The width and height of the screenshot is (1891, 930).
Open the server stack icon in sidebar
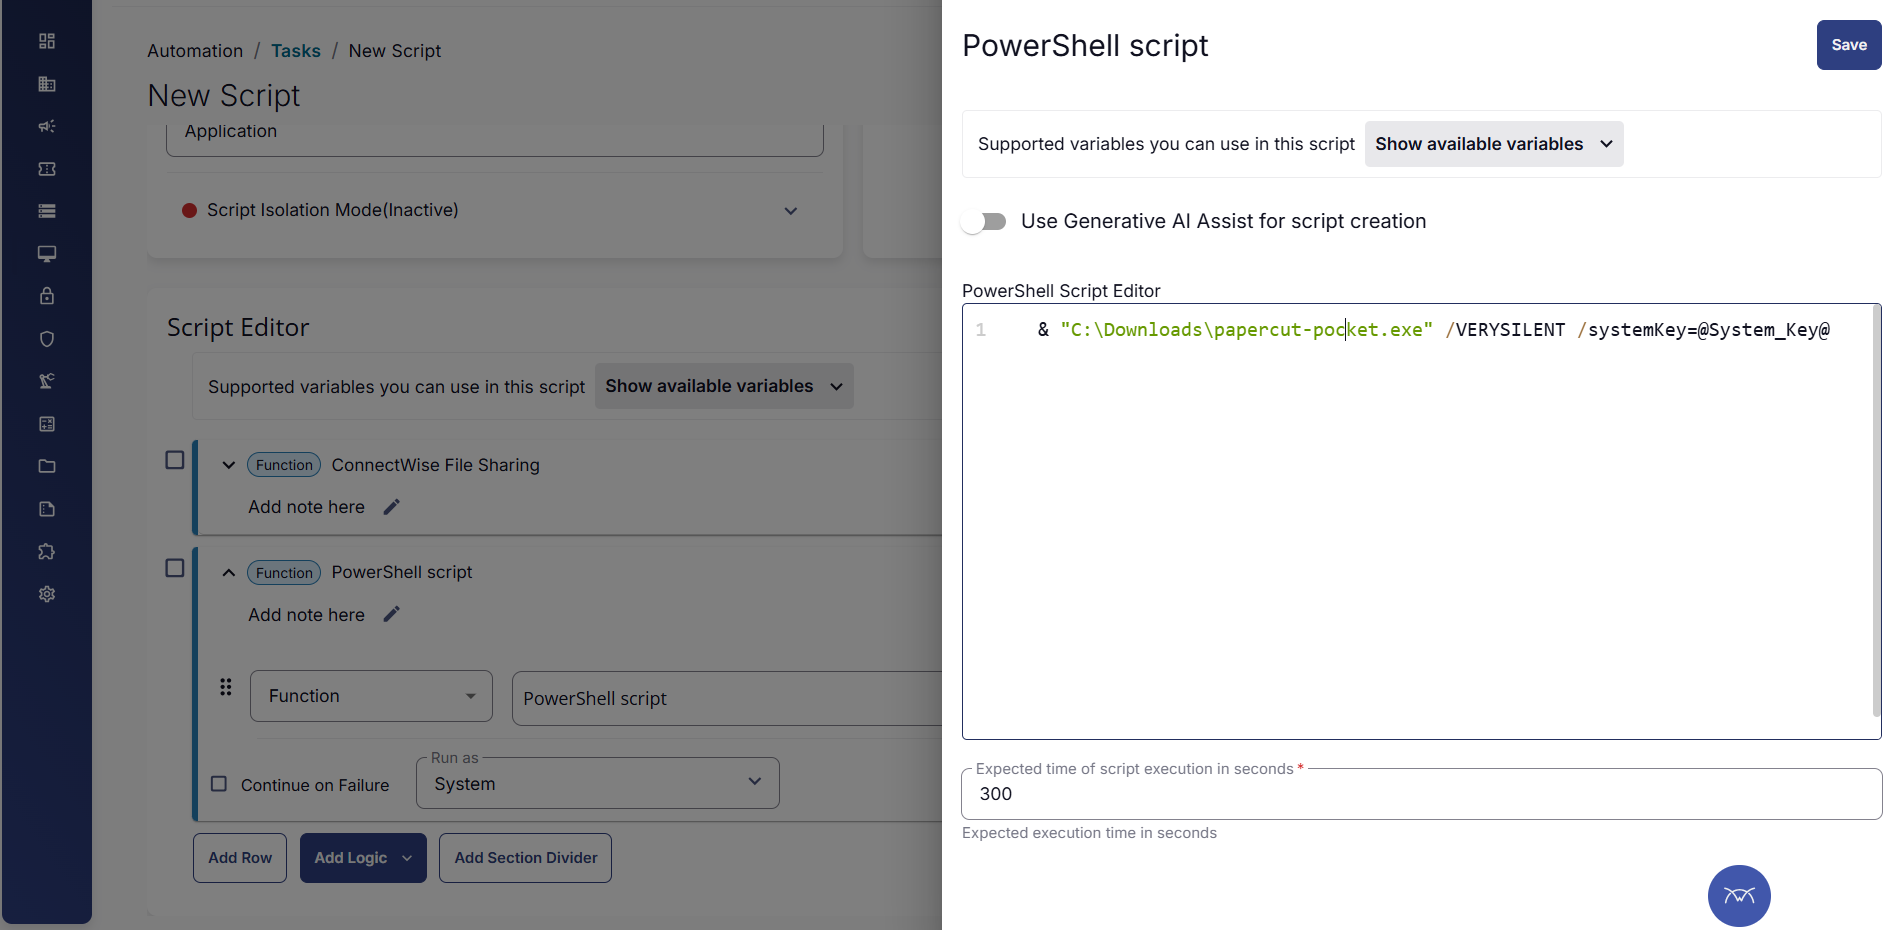[x=47, y=211]
